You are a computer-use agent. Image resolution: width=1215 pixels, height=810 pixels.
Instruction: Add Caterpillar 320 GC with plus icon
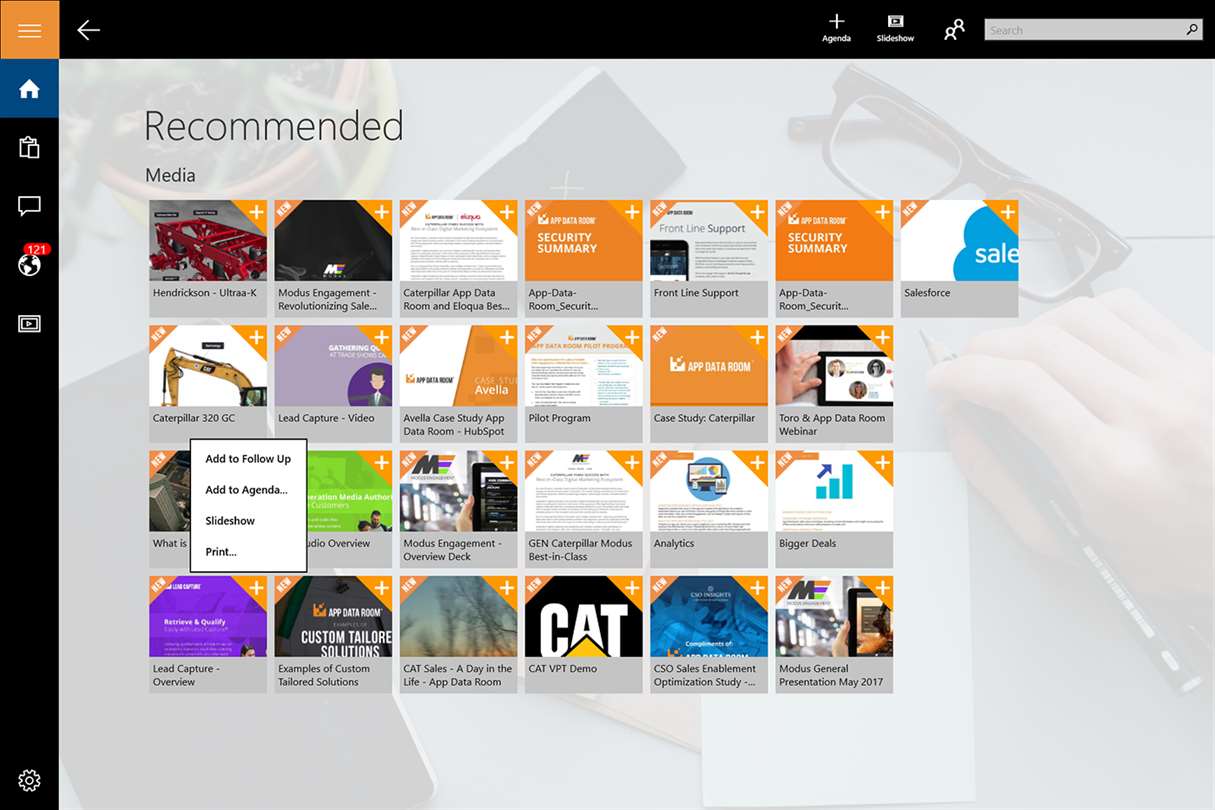[x=256, y=337]
